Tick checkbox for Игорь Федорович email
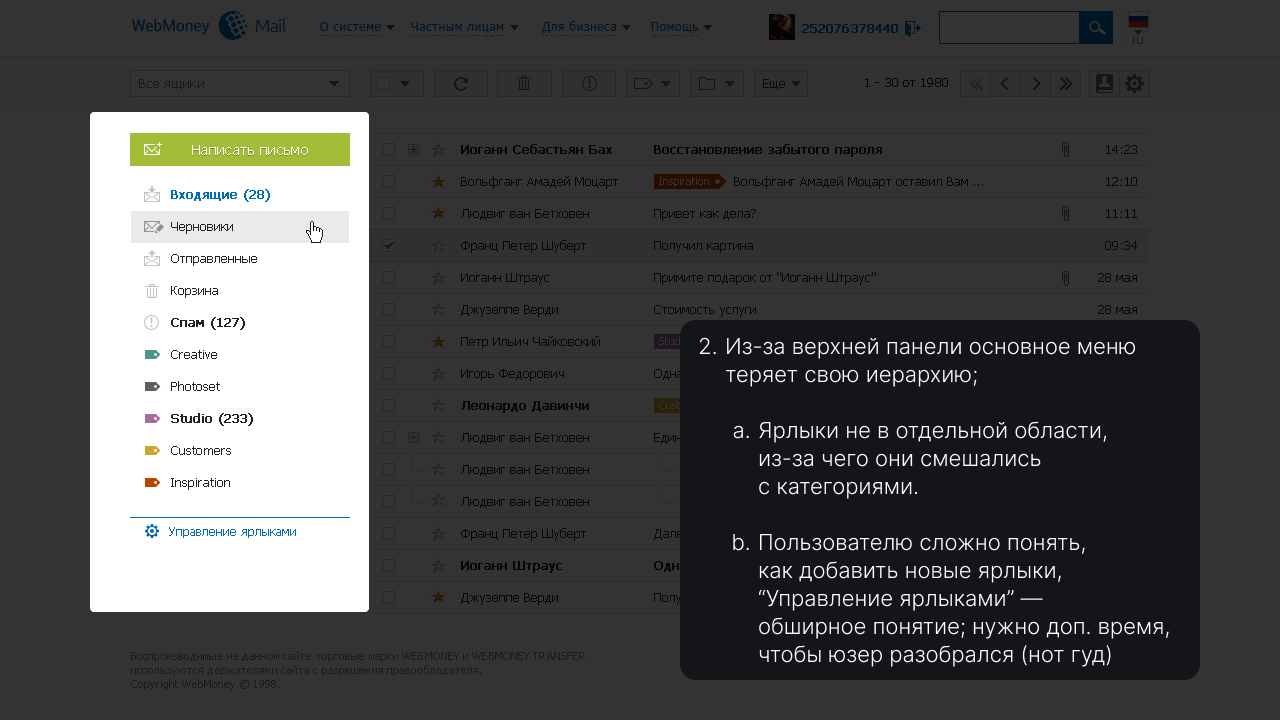The height and width of the screenshot is (720, 1280). coord(389,374)
